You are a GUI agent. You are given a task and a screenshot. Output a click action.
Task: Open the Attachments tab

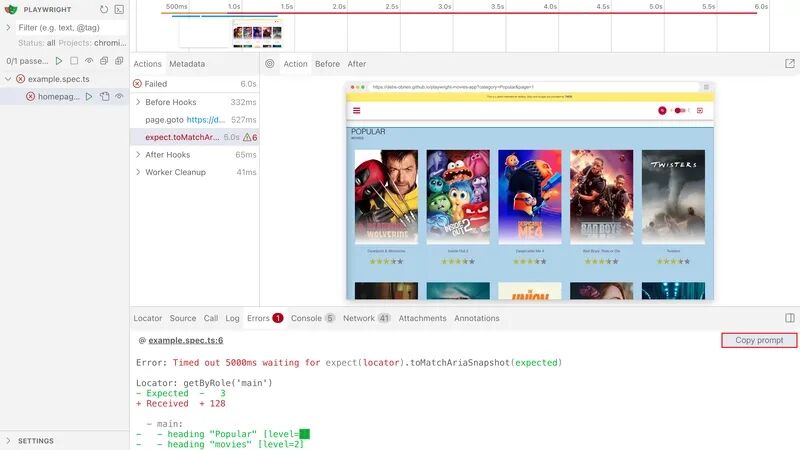tap(422, 318)
